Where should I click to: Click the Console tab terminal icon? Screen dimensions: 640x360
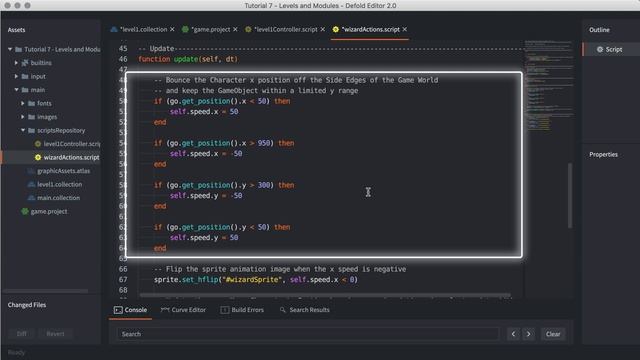[x=118, y=310]
